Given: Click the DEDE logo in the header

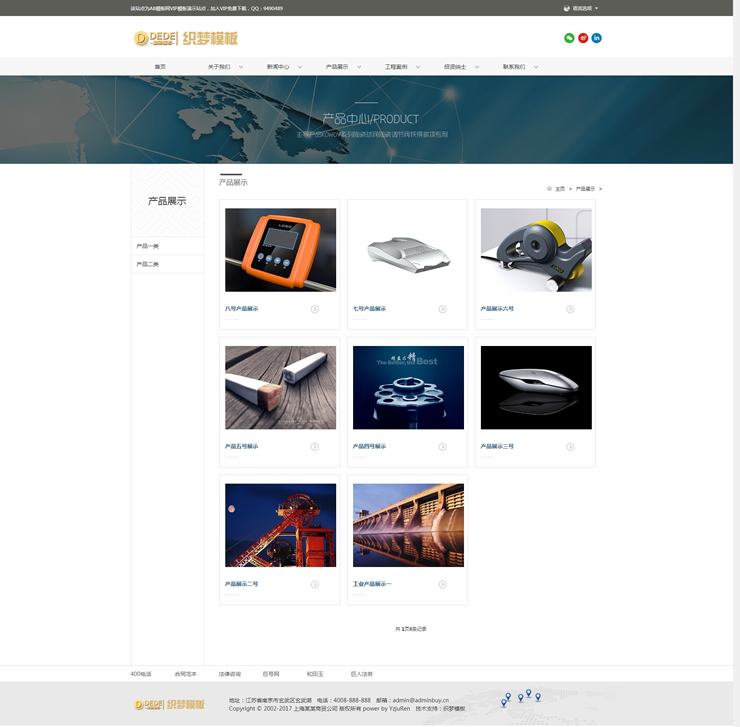Looking at the screenshot, I should click(x=186, y=38).
